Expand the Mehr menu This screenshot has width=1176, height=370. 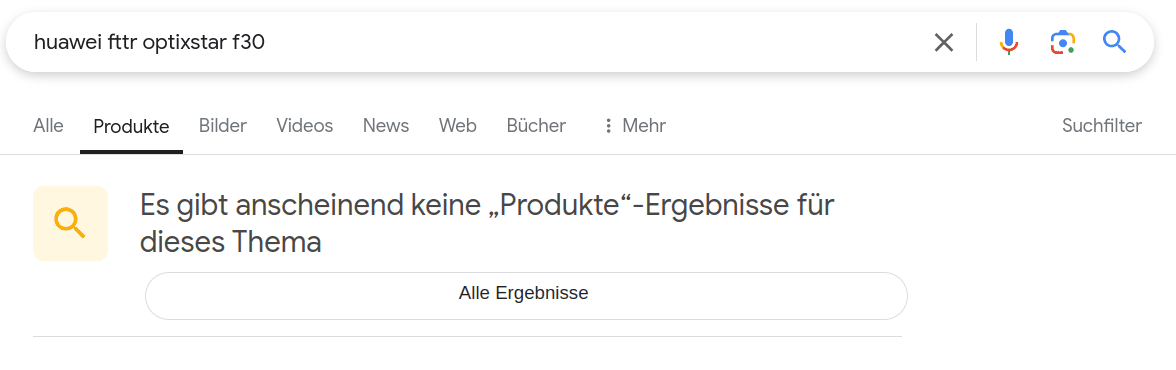634,125
